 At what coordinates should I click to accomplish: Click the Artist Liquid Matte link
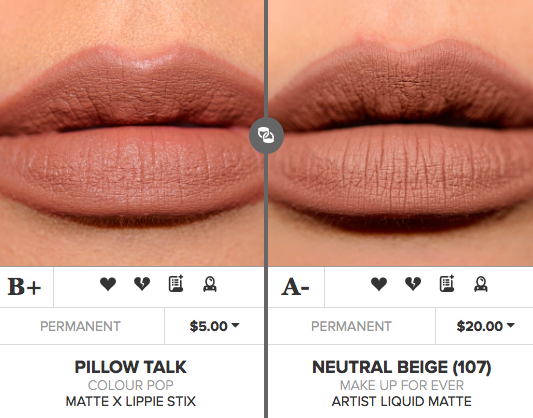pos(401,401)
